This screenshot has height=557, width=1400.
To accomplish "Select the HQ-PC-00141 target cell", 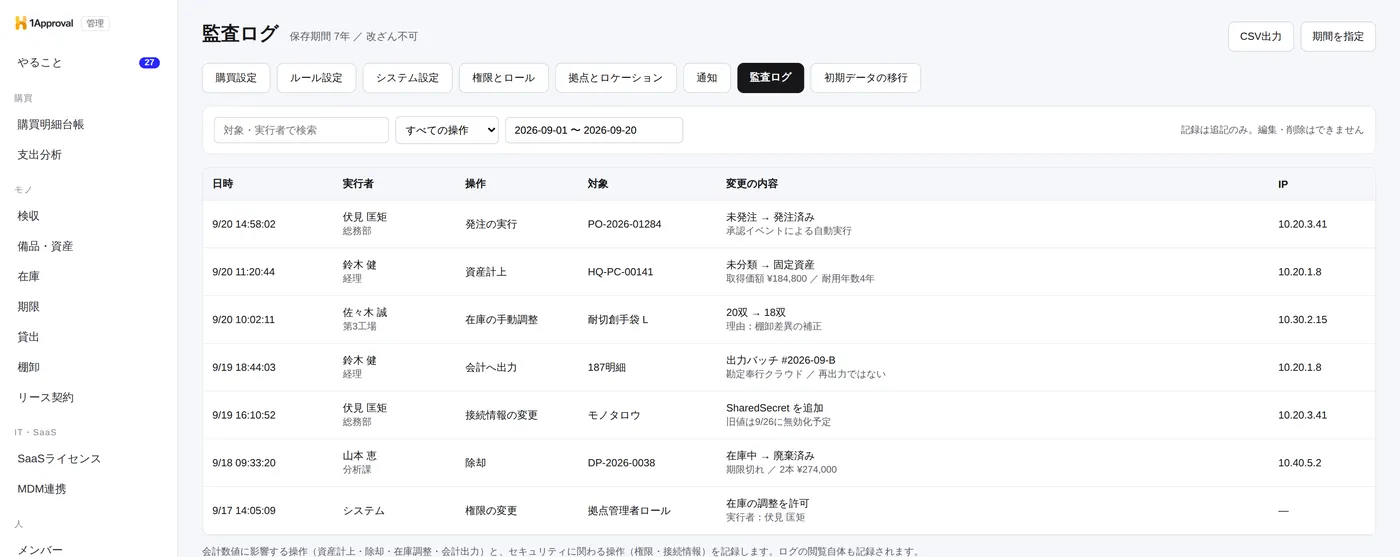I will pos(620,272).
